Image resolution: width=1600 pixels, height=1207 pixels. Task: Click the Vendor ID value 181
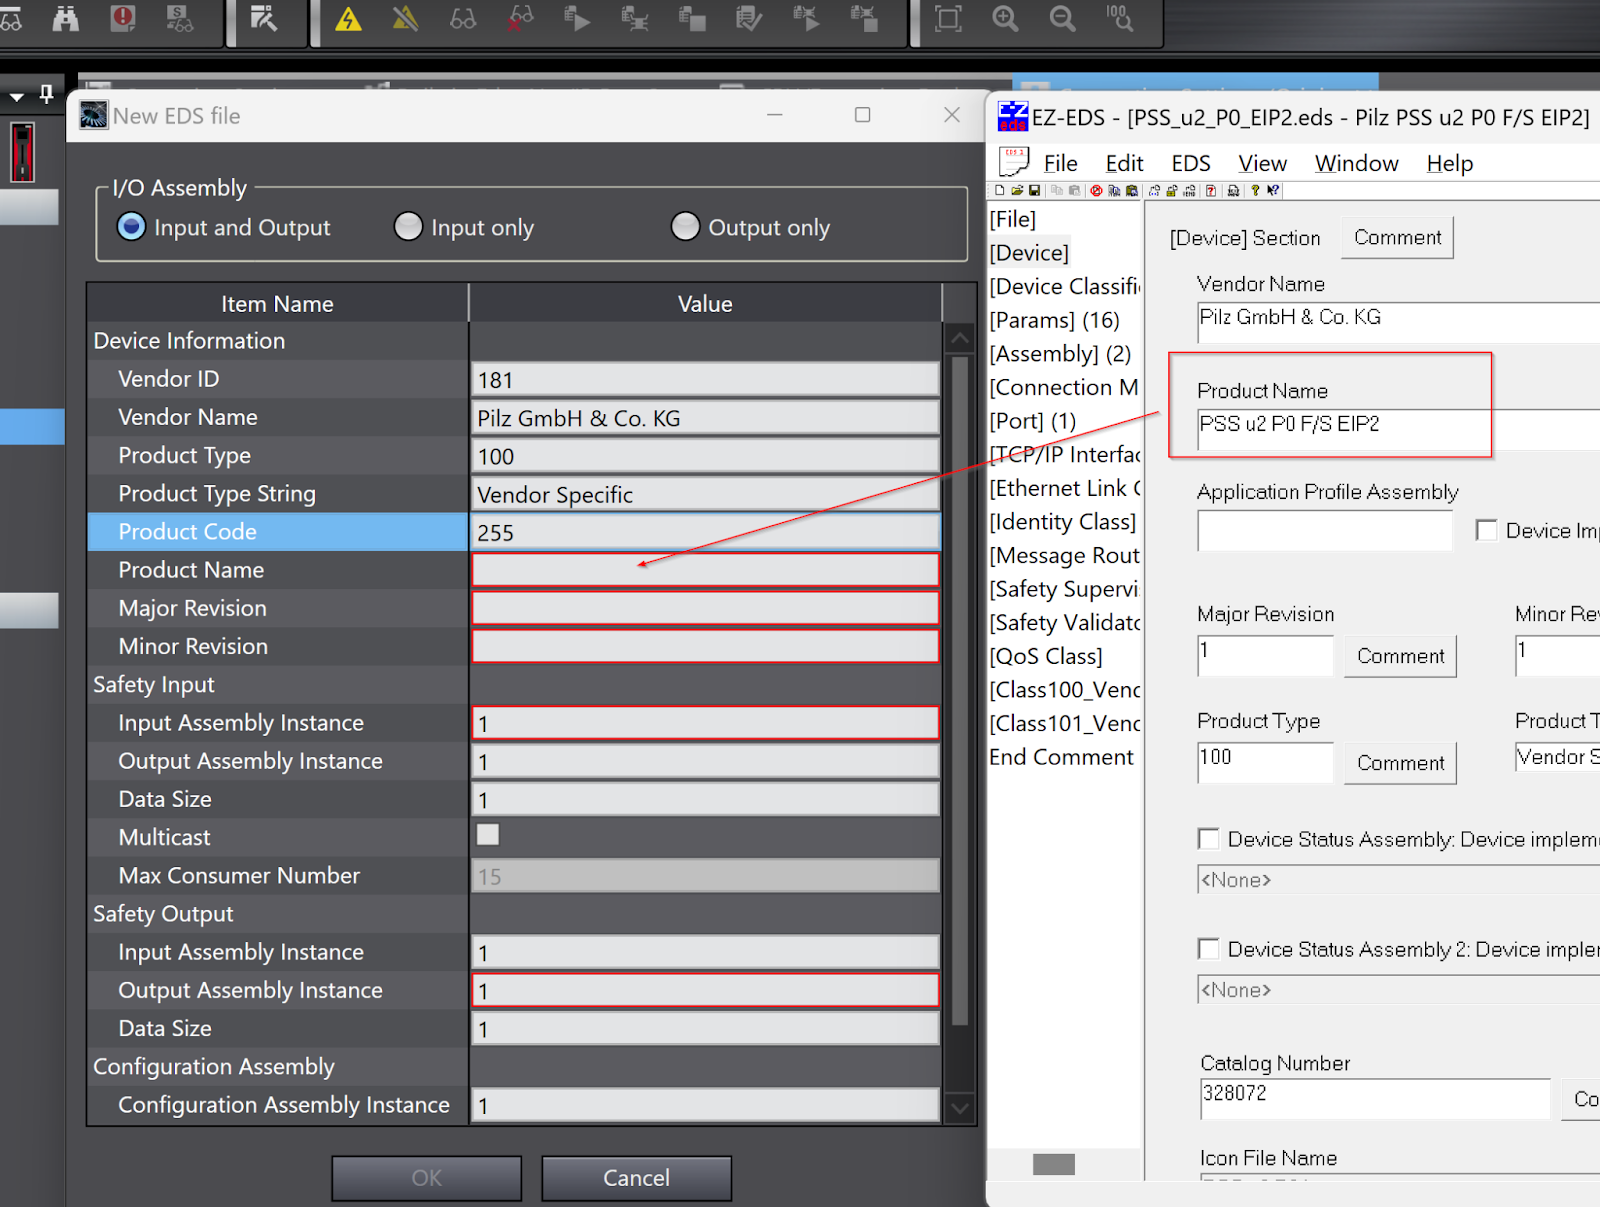(x=705, y=380)
